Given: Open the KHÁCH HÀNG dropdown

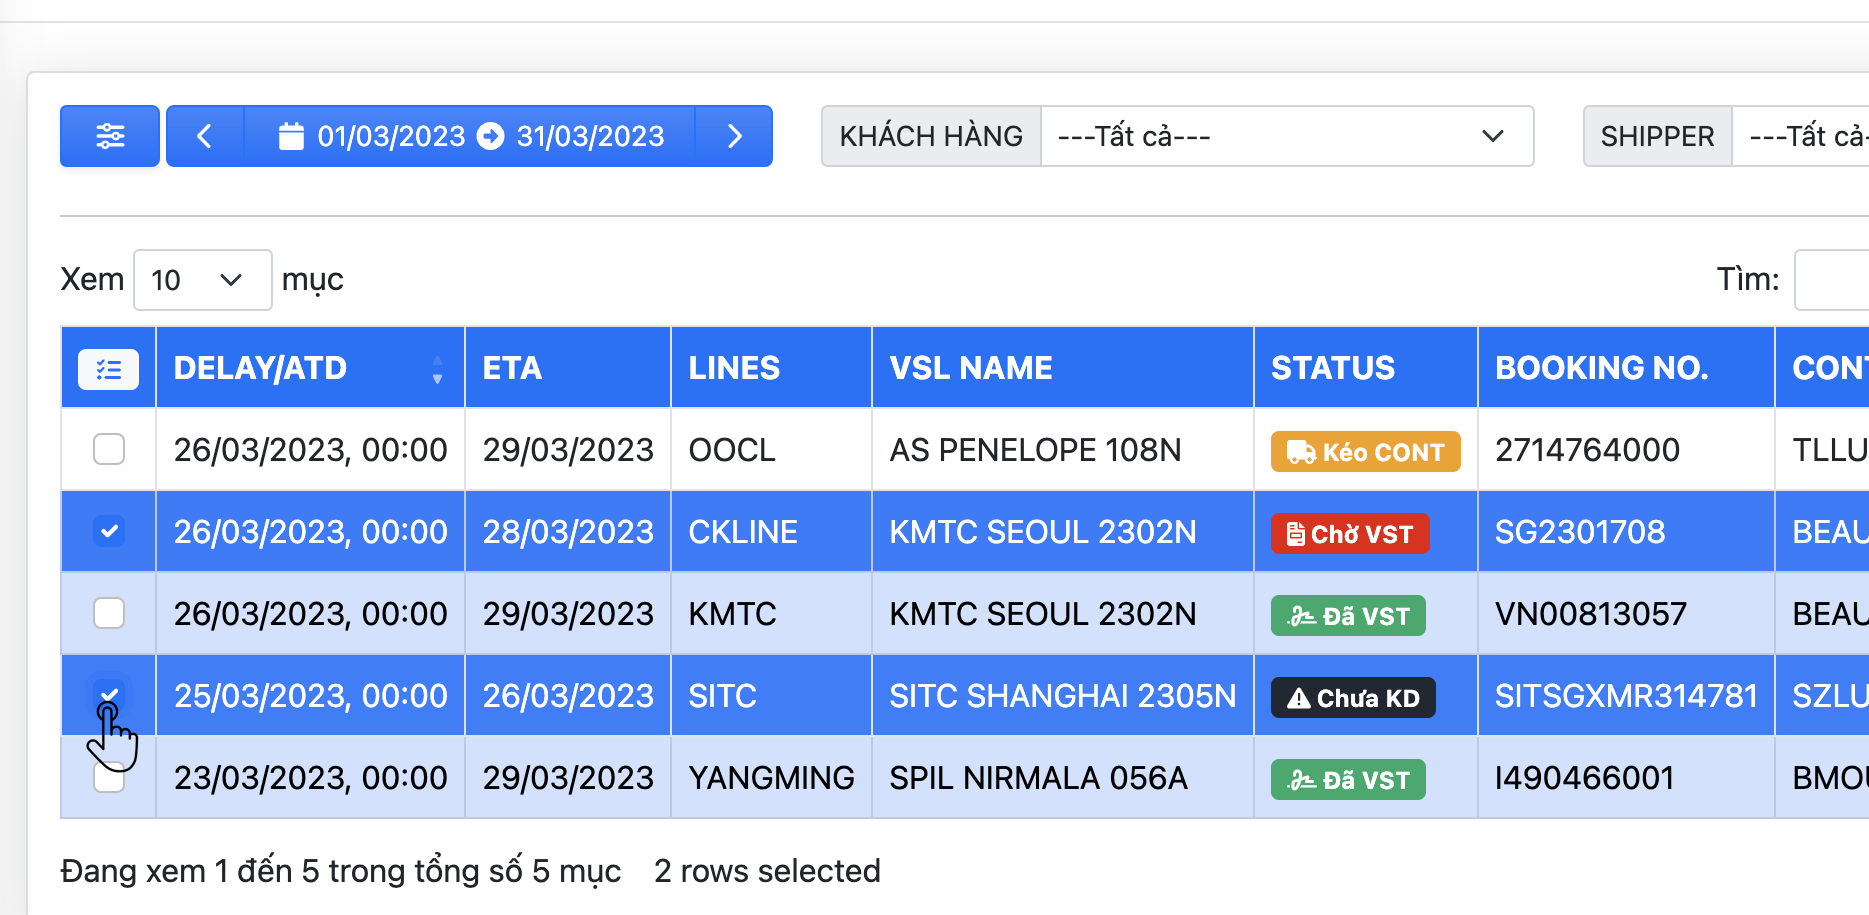Looking at the screenshot, I should click(1286, 136).
